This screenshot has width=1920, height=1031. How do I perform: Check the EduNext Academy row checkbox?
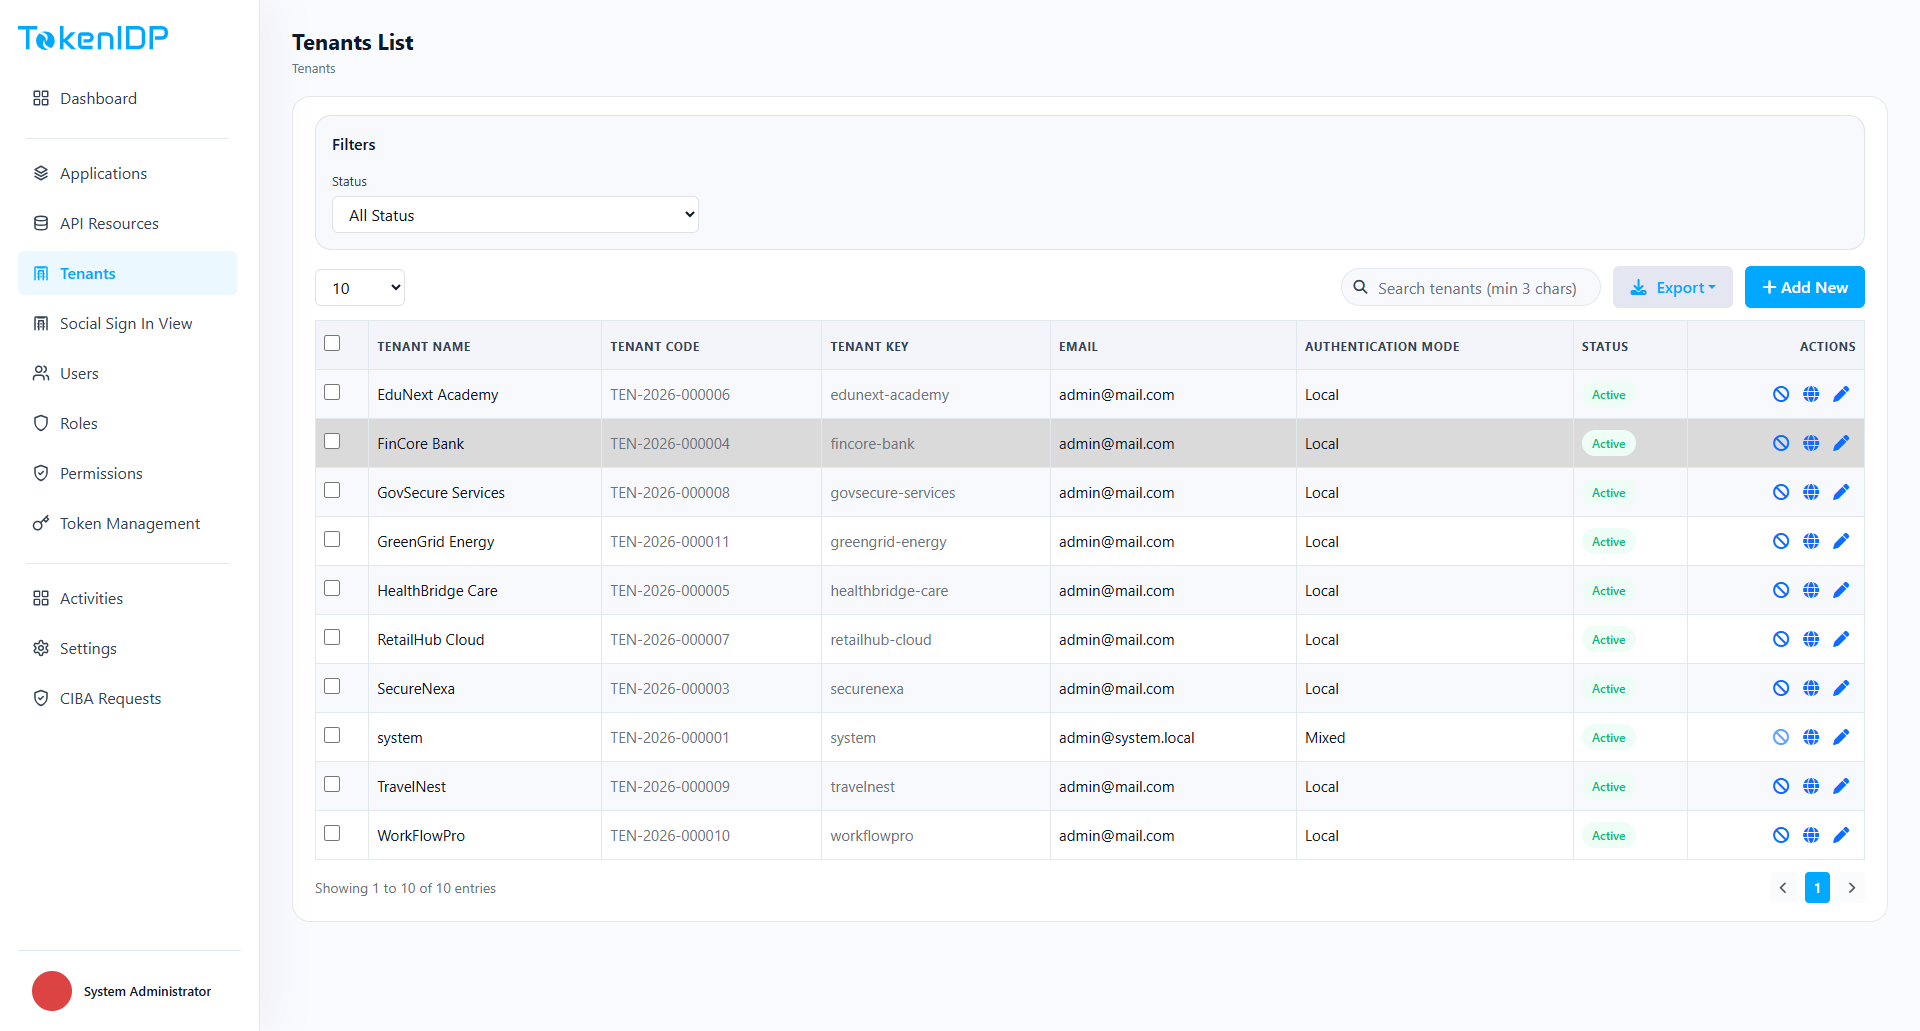tap(332, 392)
